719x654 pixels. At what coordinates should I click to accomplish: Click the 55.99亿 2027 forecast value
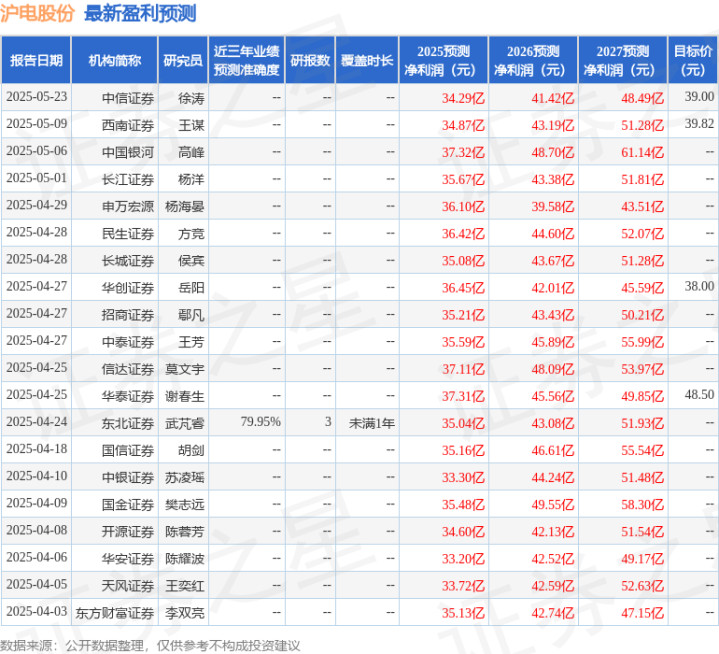[642, 342]
